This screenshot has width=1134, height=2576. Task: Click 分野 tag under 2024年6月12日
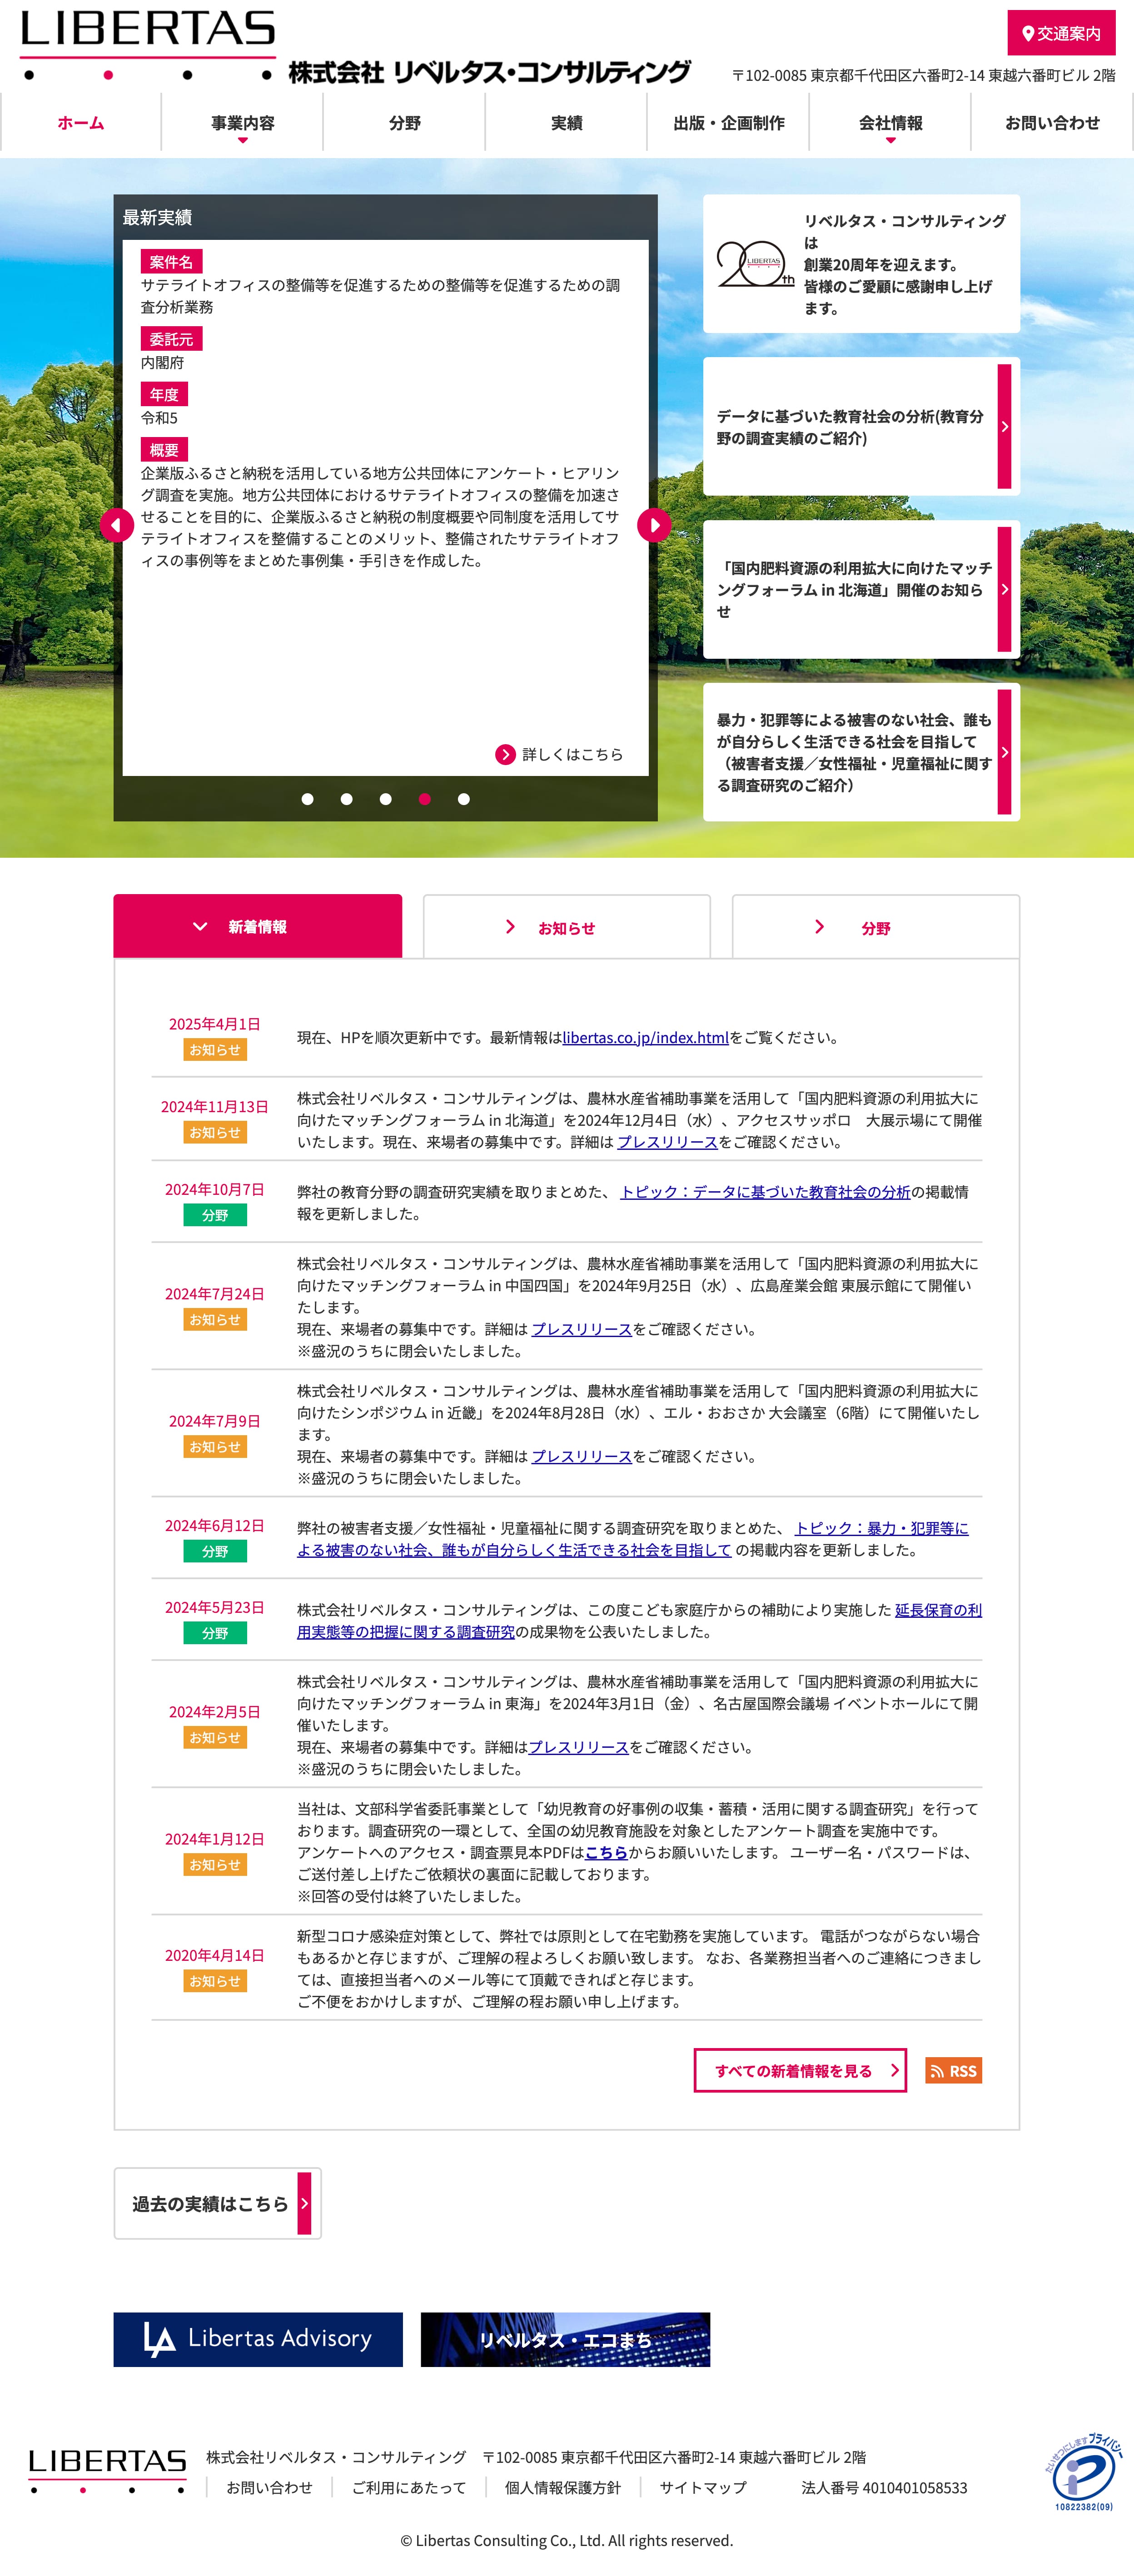pyautogui.click(x=215, y=1551)
